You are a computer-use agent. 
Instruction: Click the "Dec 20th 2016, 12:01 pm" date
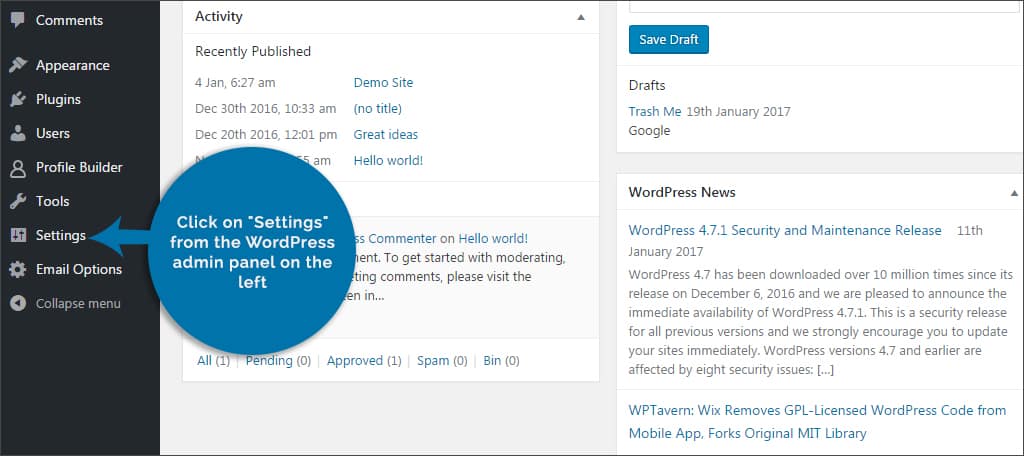266,135
